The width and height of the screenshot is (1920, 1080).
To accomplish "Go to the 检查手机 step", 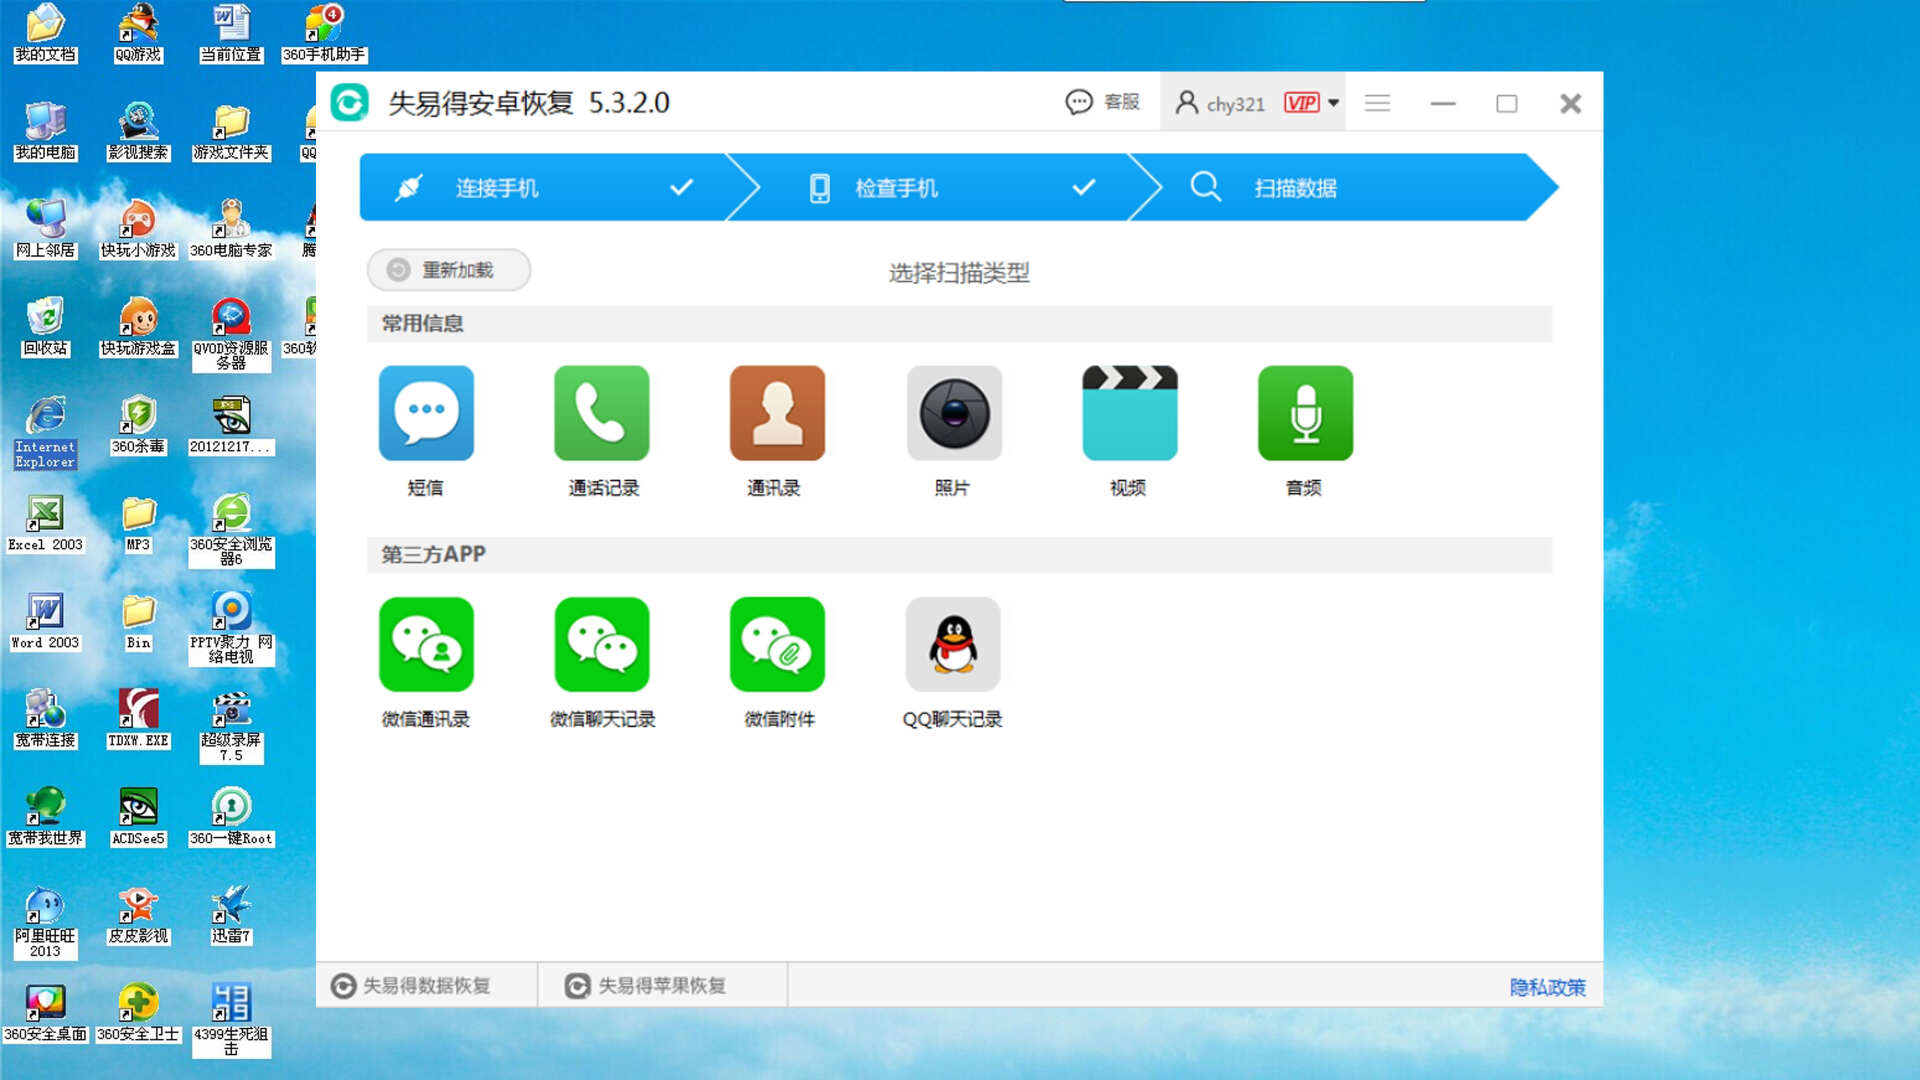I will pos(944,187).
